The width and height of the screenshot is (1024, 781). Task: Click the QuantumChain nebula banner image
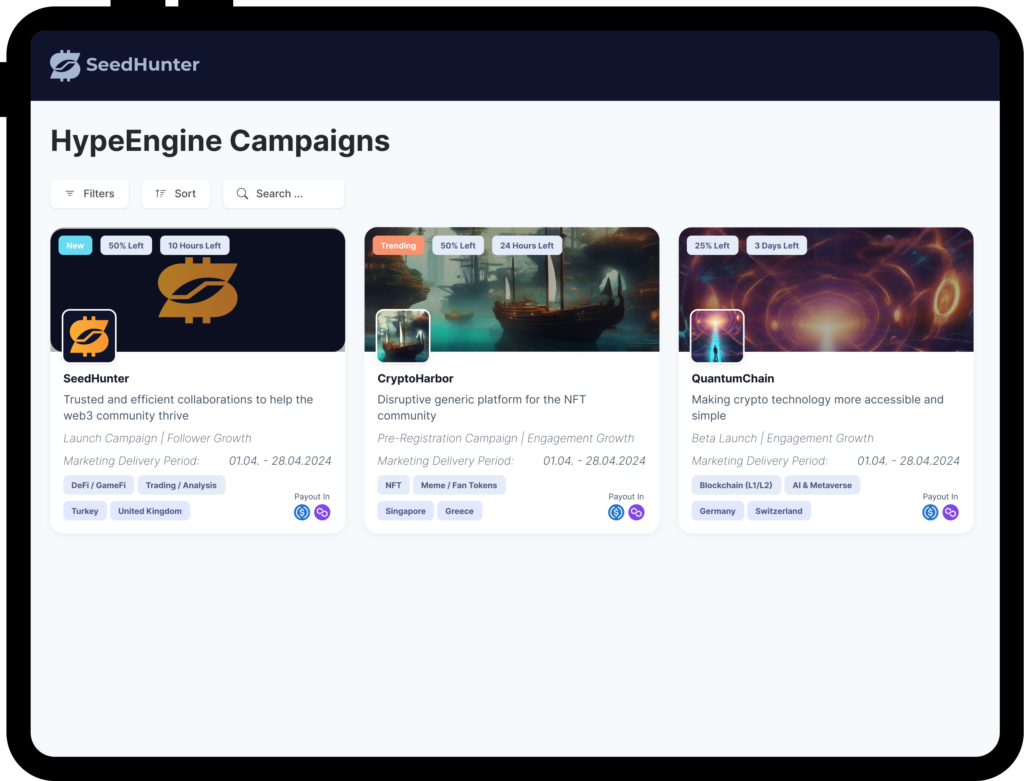coord(826,290)
